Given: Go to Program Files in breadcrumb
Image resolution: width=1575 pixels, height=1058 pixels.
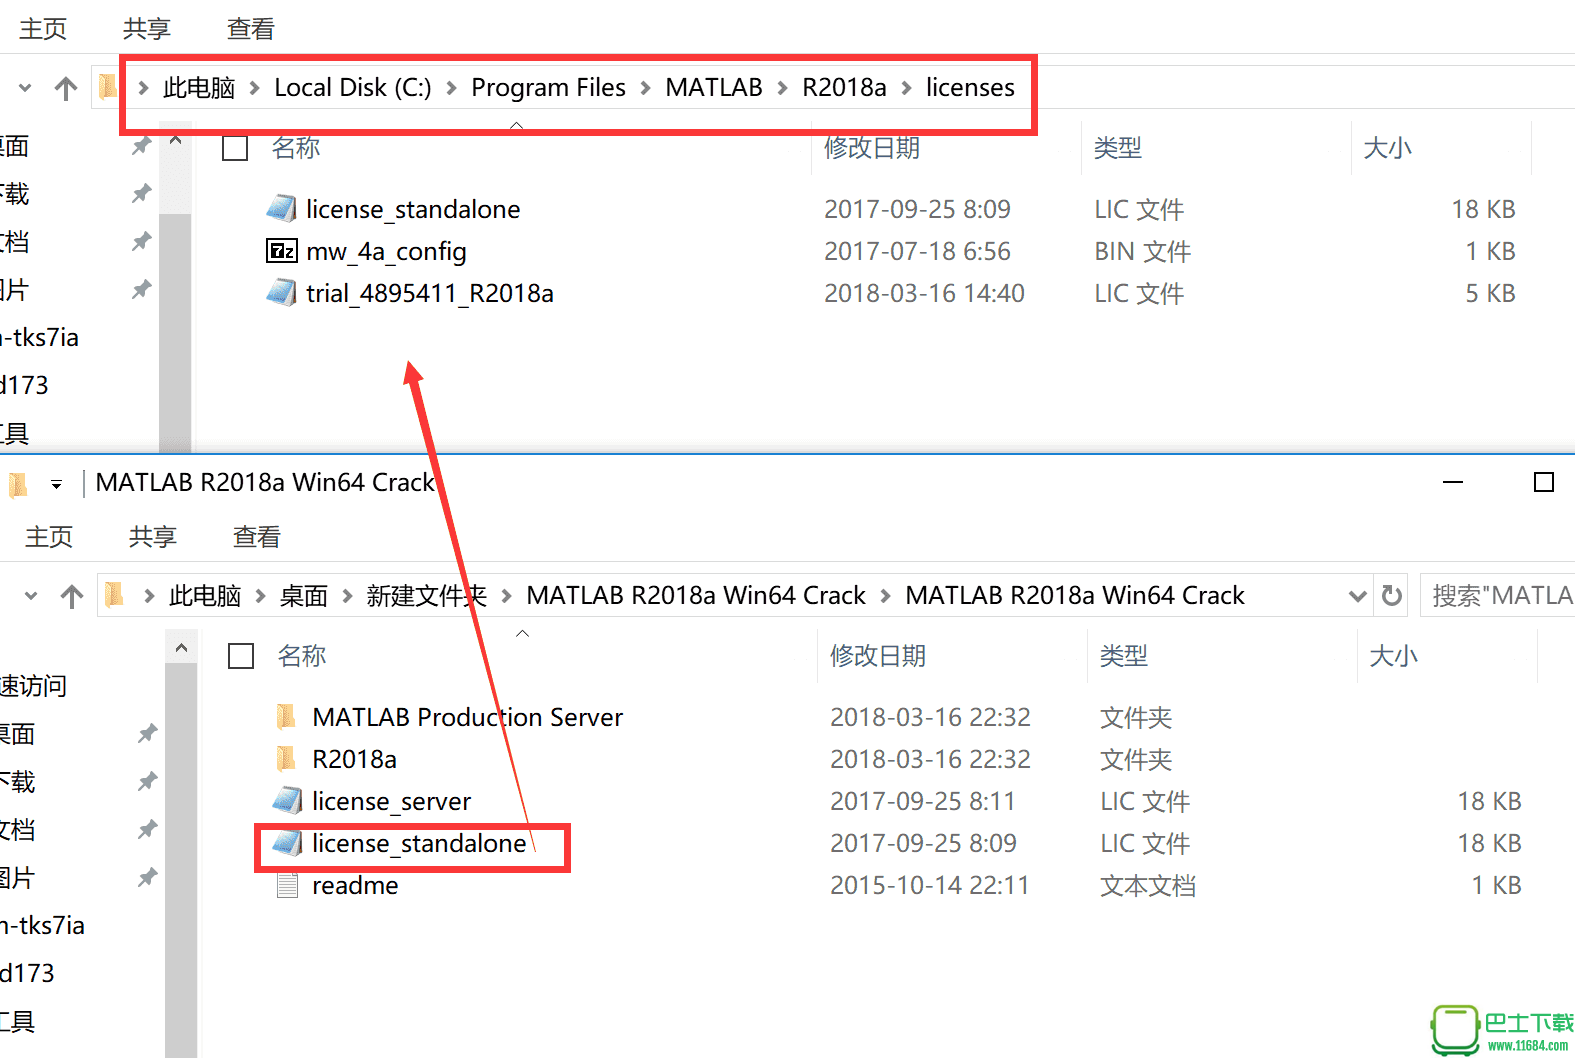Looking at the screenshot, I should pos(548,88).
